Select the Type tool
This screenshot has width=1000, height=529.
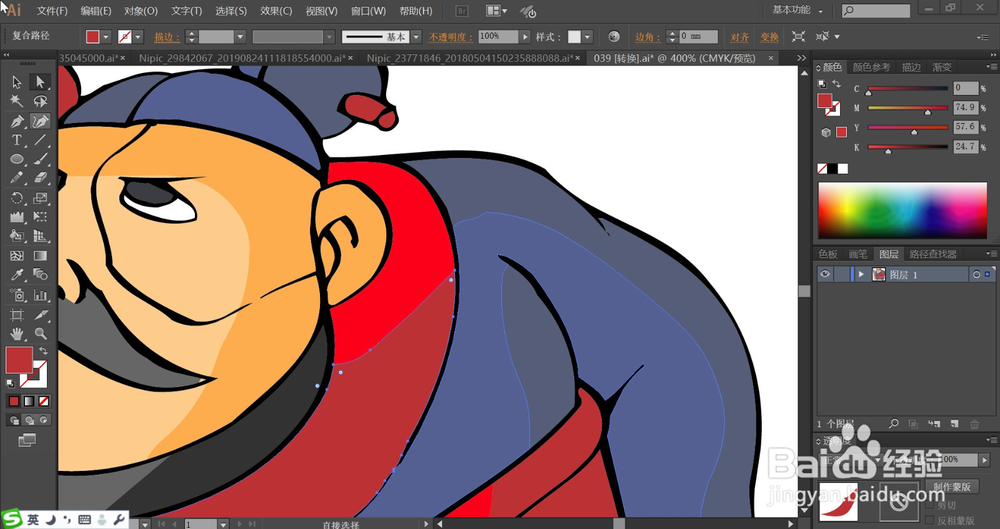[x=17, y=140]
